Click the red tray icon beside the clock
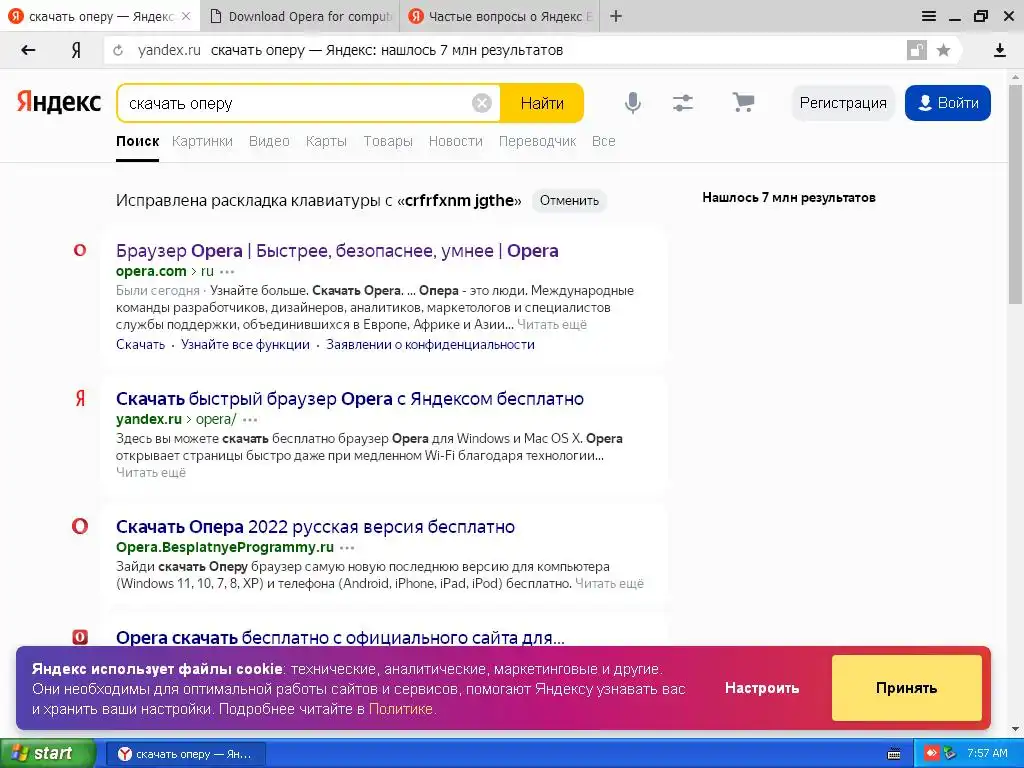This screenshot has height=768, width=1024. [931, 754]
